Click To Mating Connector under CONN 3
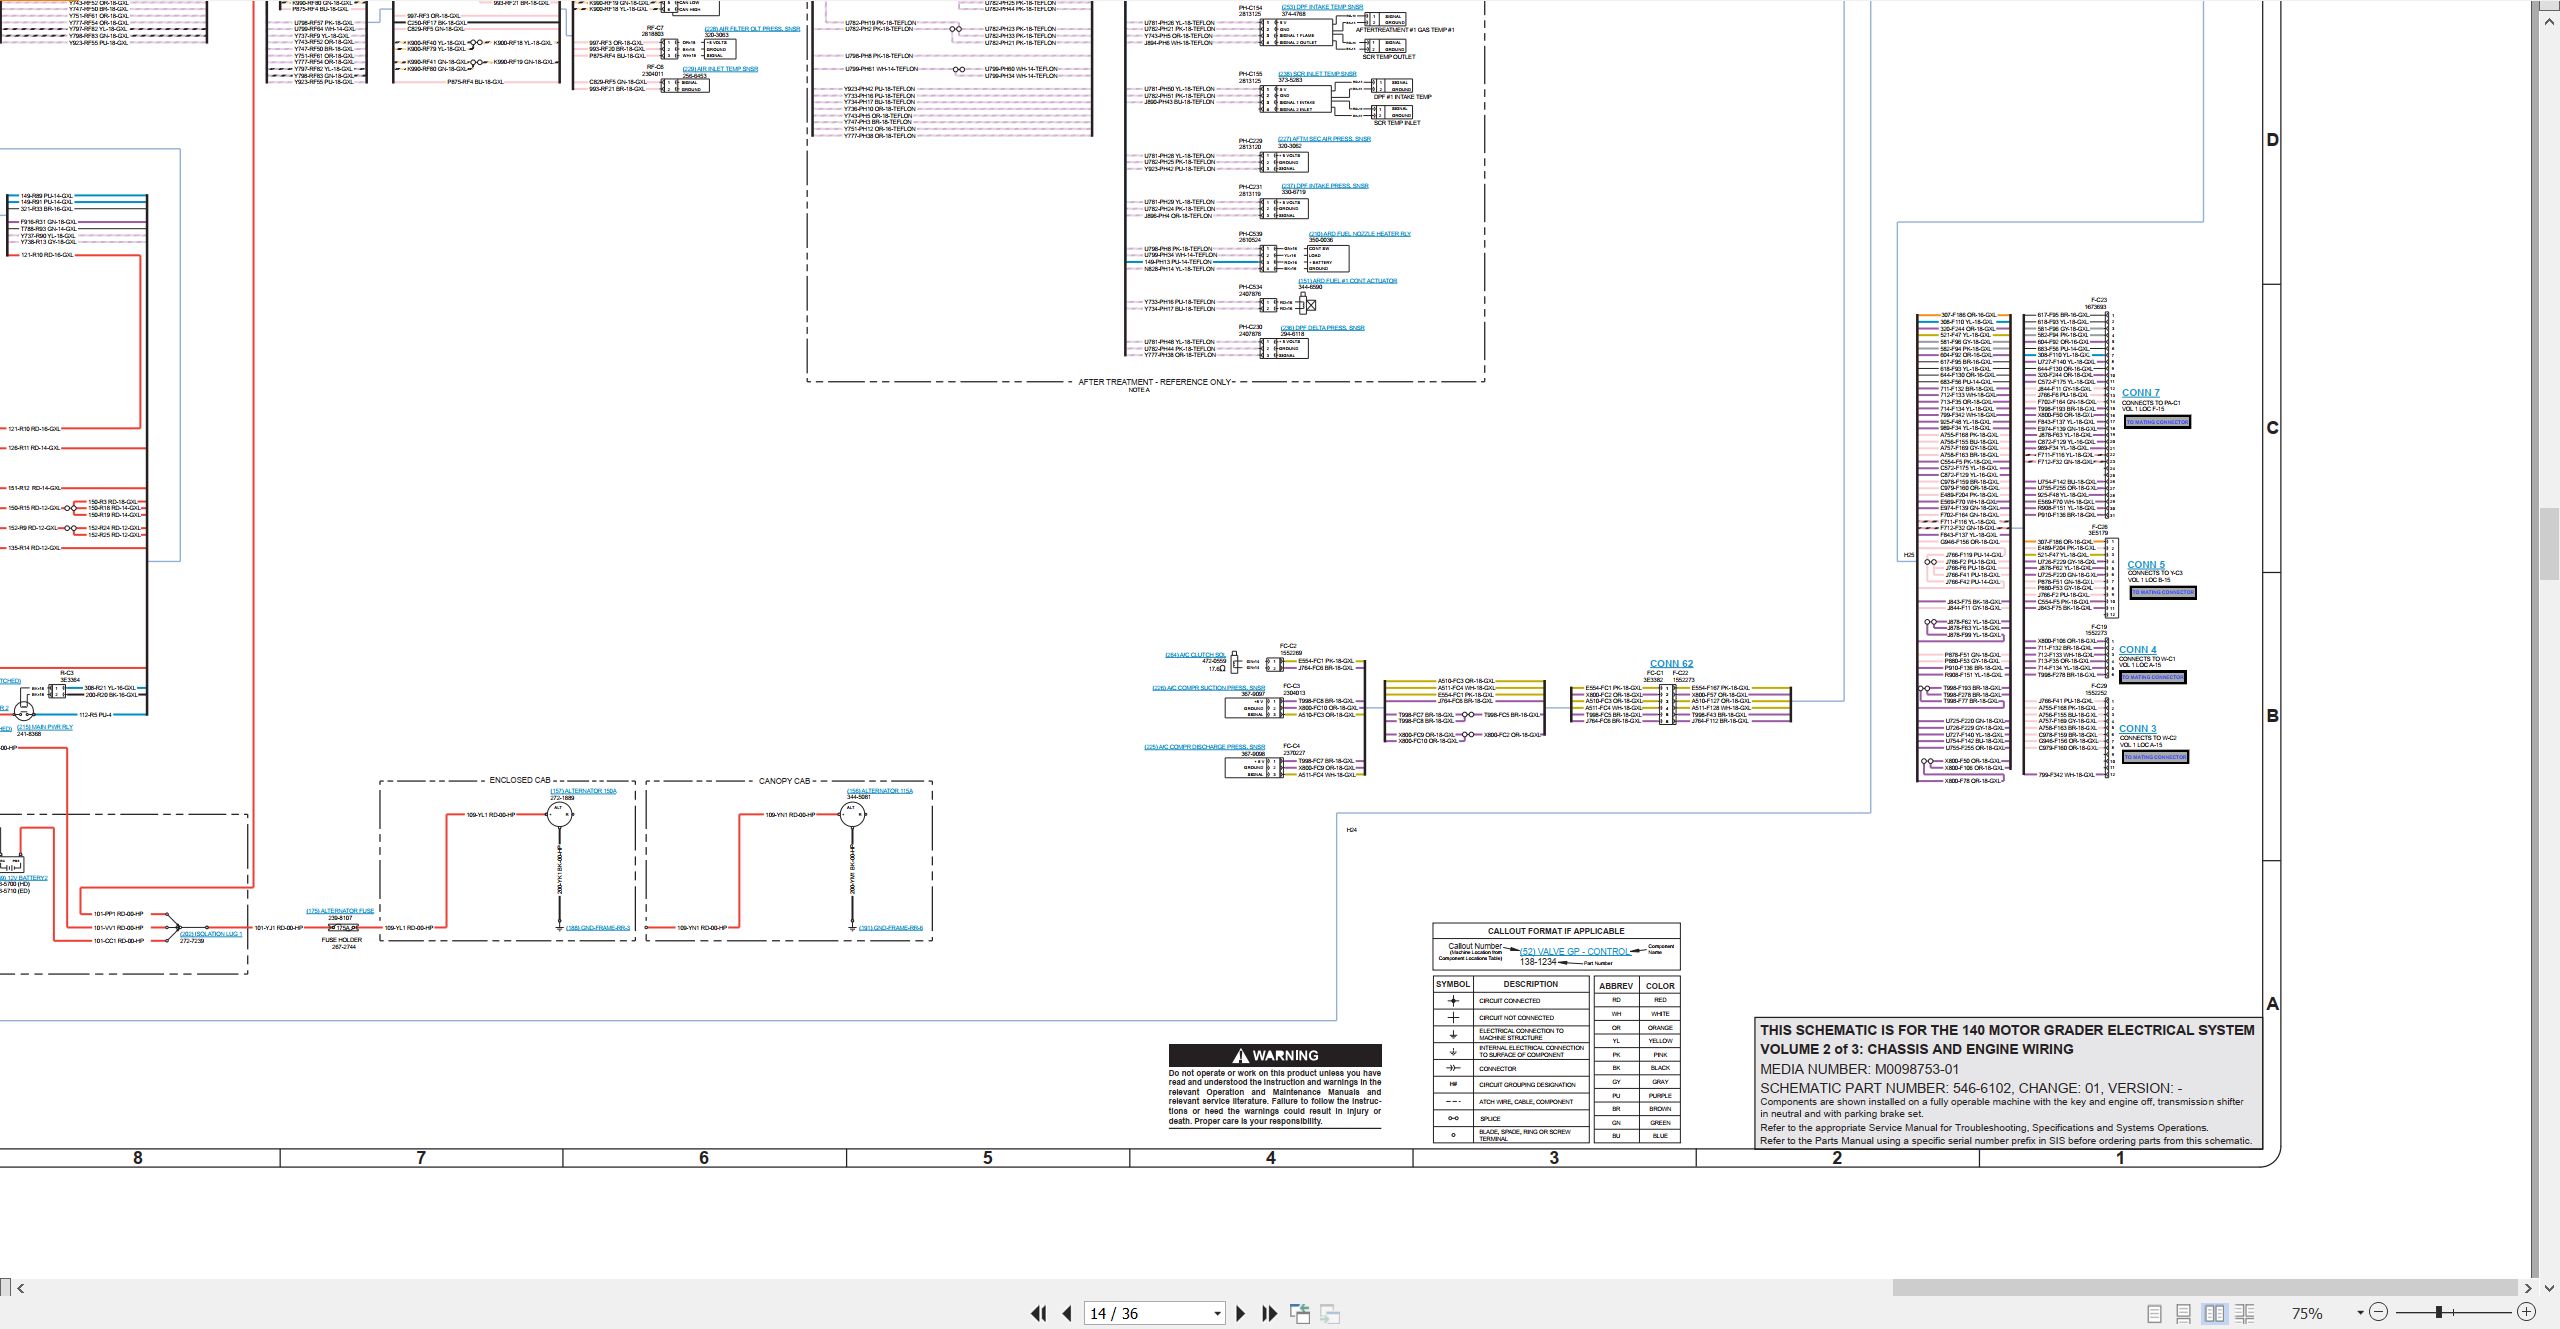 [x=2155, y=757]
